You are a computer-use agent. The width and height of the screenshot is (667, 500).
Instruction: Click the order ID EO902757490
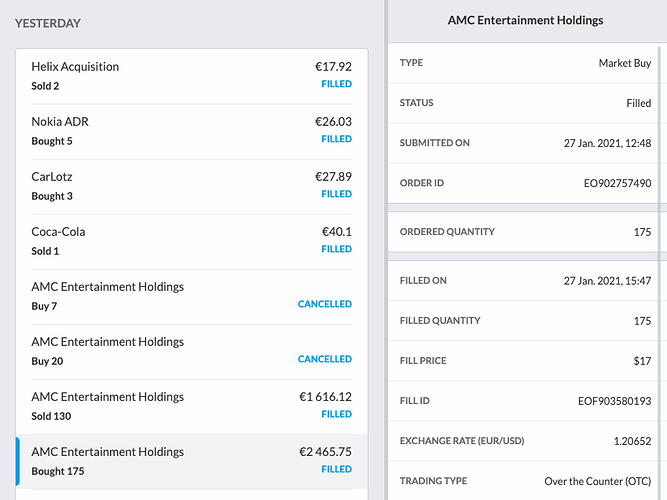pyautogui.click(x=617, y=183)
